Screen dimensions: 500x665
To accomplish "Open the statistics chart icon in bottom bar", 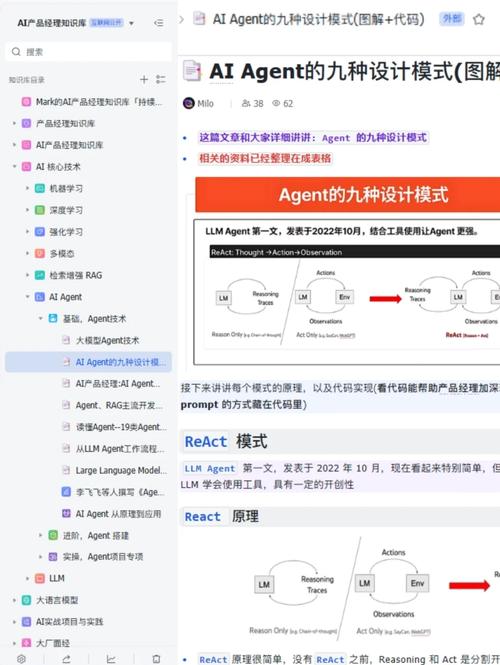I will point(111,659).
